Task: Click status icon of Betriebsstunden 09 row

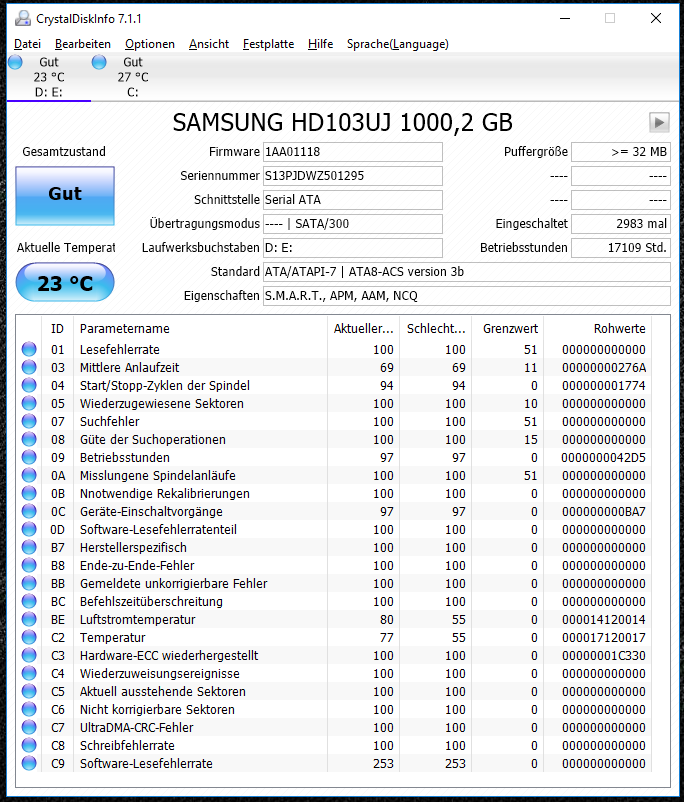Action: pyautogui.click(x=29, y=457)
